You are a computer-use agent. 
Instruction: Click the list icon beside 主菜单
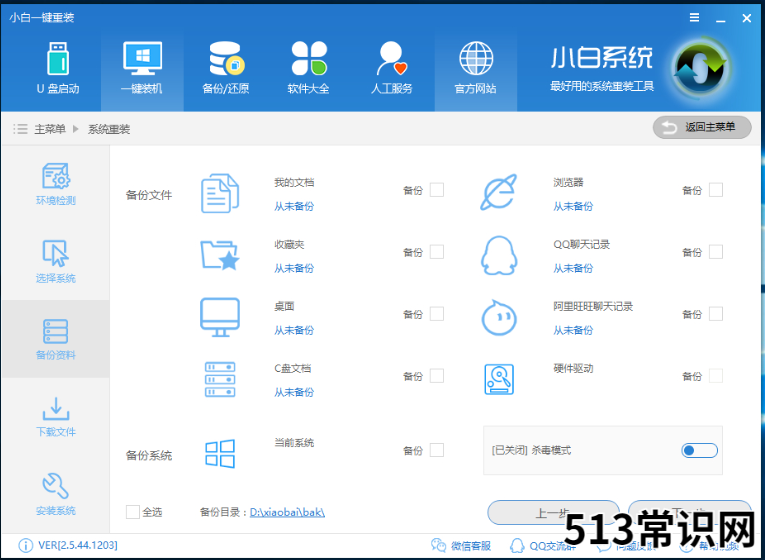pos(20,129)
